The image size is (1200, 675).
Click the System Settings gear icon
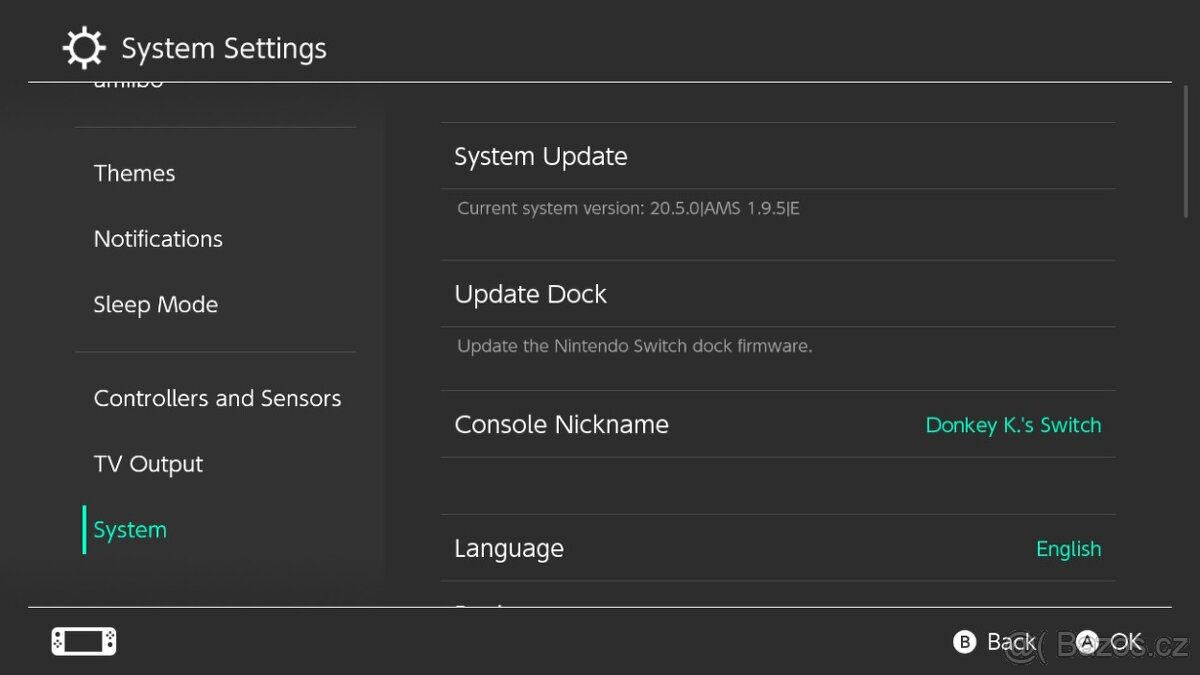tap(84, 47)
